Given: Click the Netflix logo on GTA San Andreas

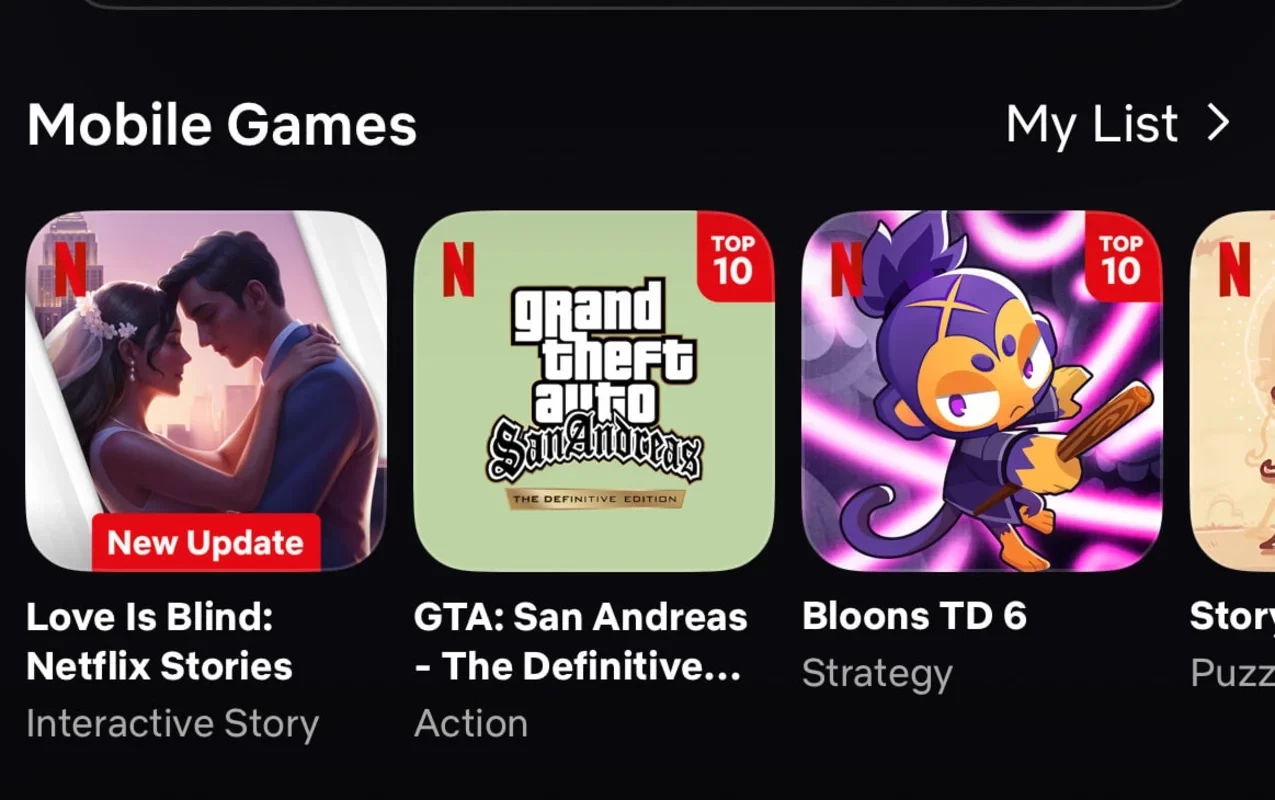Looking at the screenshot, I should pyautogui.click(x=458, y=270).
